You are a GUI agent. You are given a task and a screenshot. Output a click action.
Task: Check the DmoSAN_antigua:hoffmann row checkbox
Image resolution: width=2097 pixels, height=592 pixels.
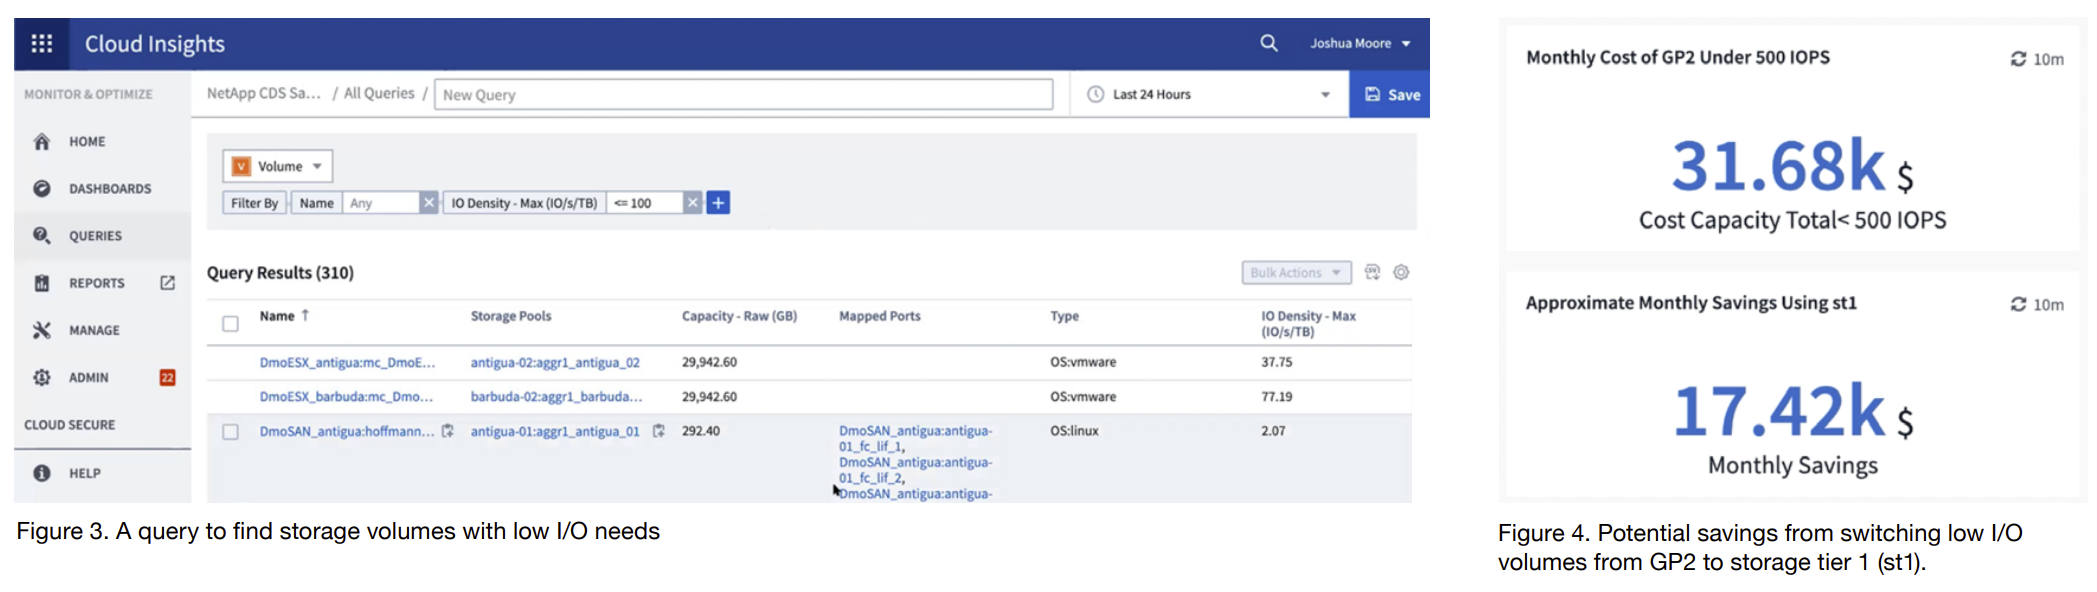tap(231, 432)
